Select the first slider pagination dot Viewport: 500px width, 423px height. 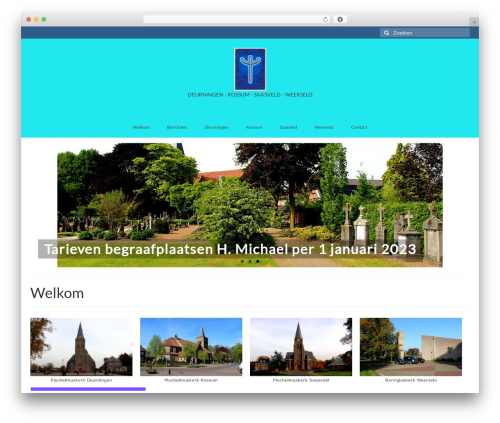click(242, 261)
